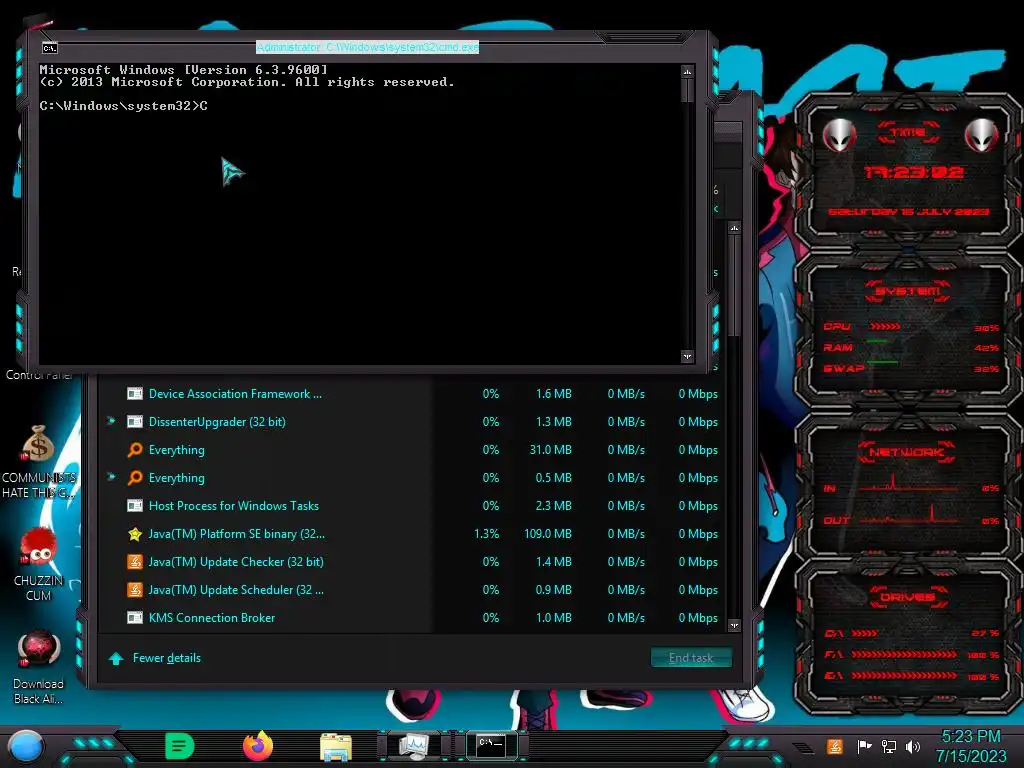Select the DissenterUpgrader (32 bit) process name
Screen dimensions: 1024x768
click(217, 422)
